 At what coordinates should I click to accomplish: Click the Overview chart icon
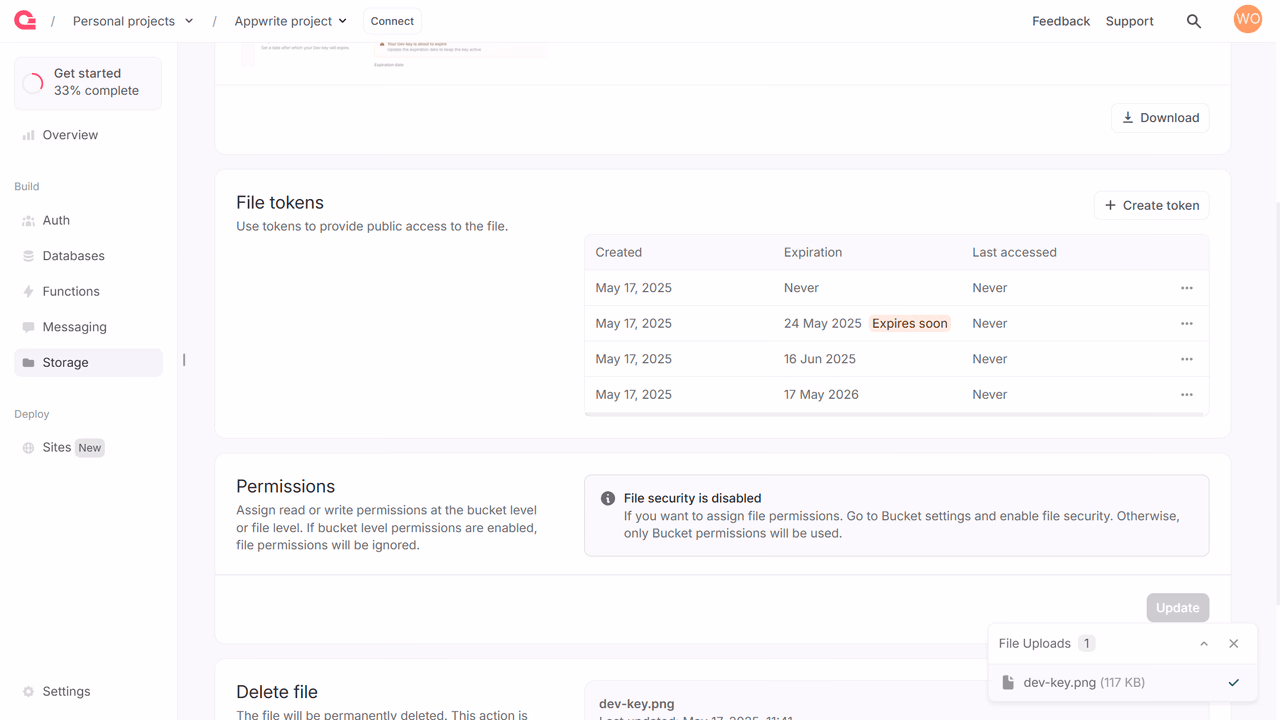coord(28,135)
